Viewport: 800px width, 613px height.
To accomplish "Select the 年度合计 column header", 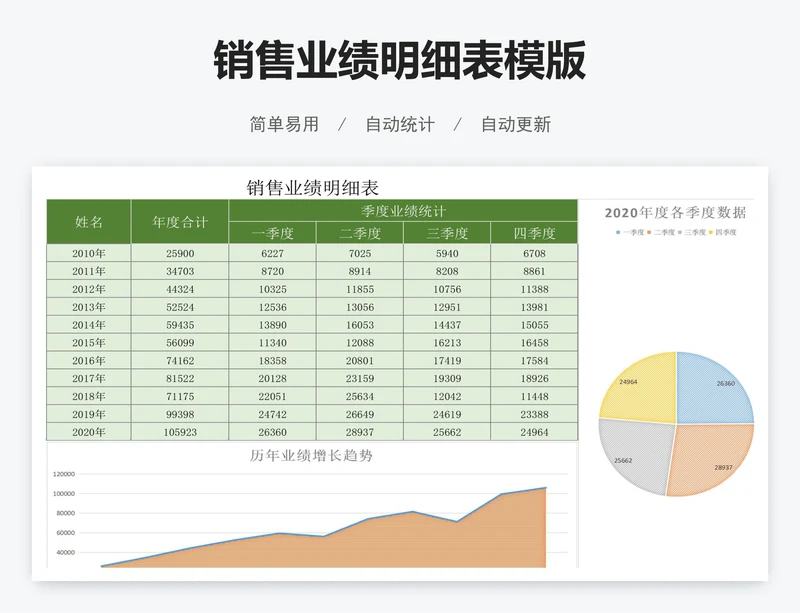I will tap(180, 222).
